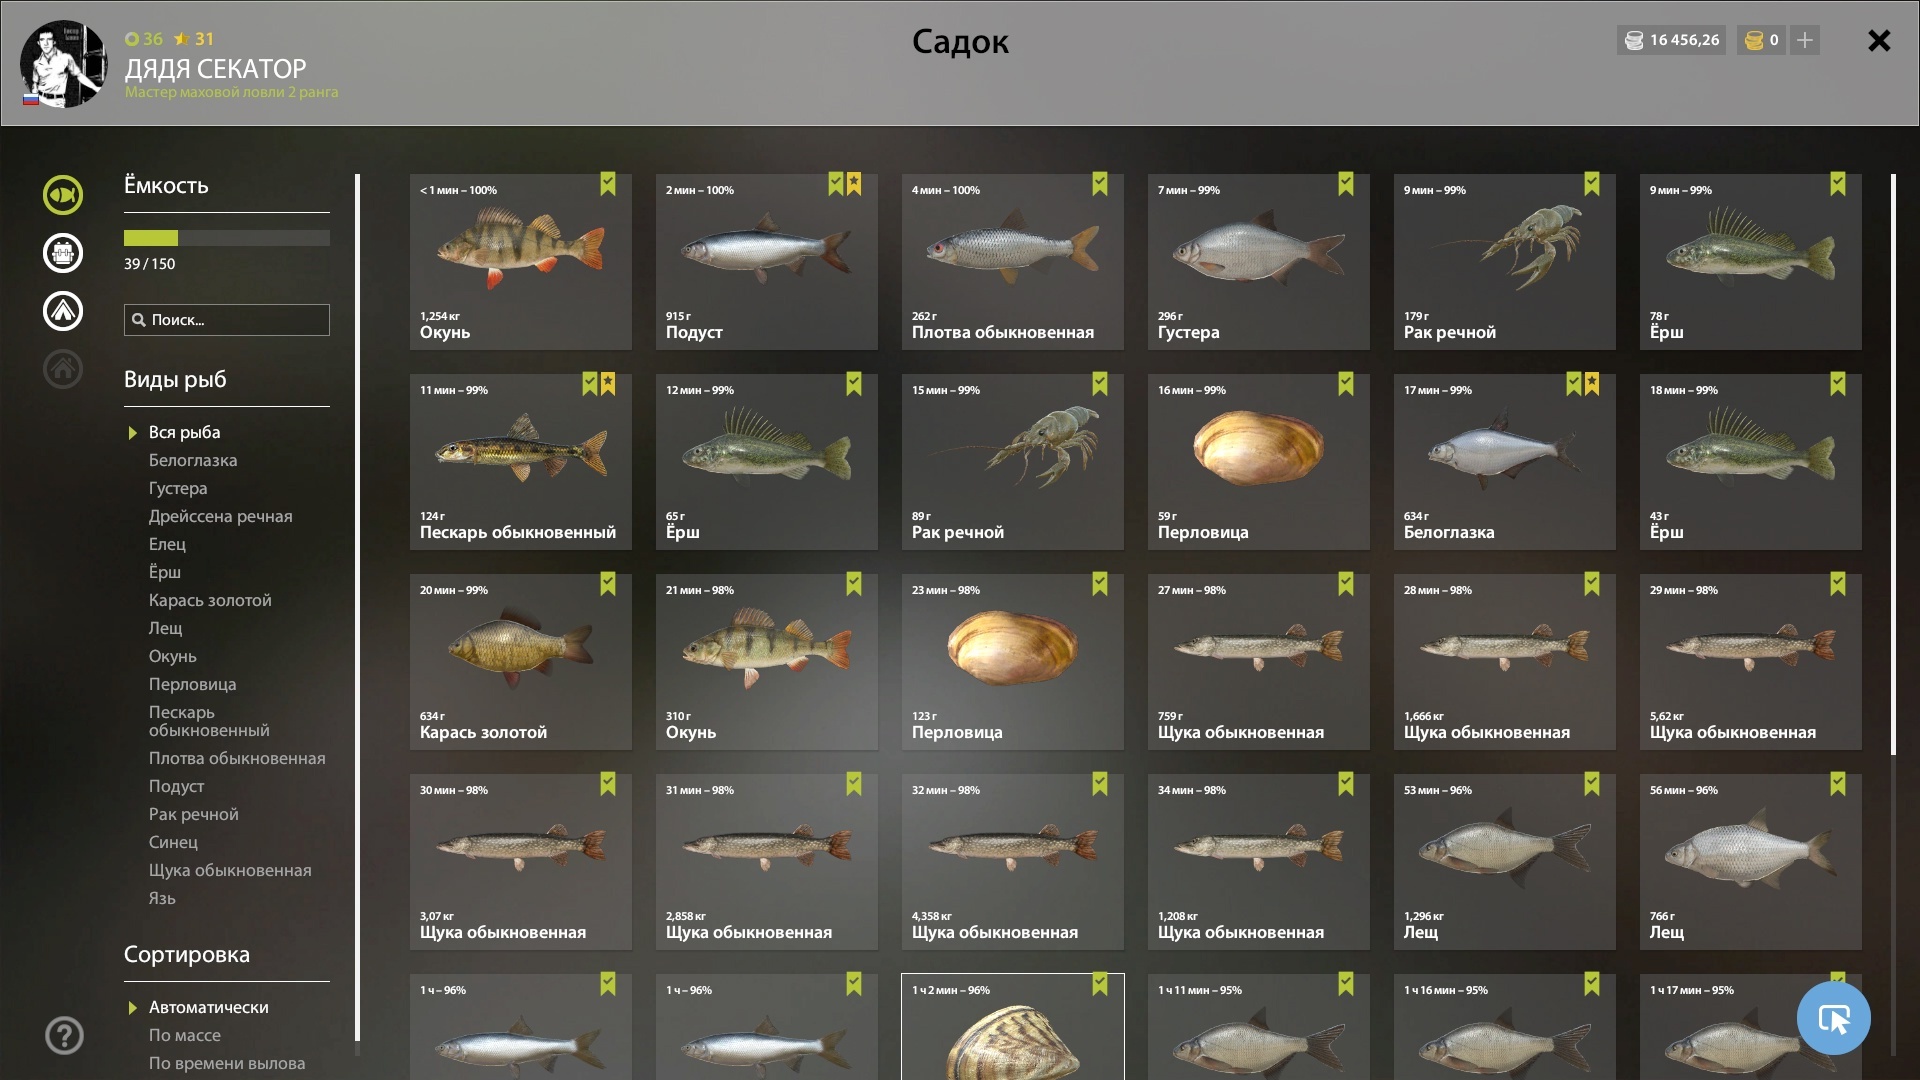Toggle the green bookmark on the Окунь 1,254 кг card
Screen dimensions: 1920x1080
point(608,184)
